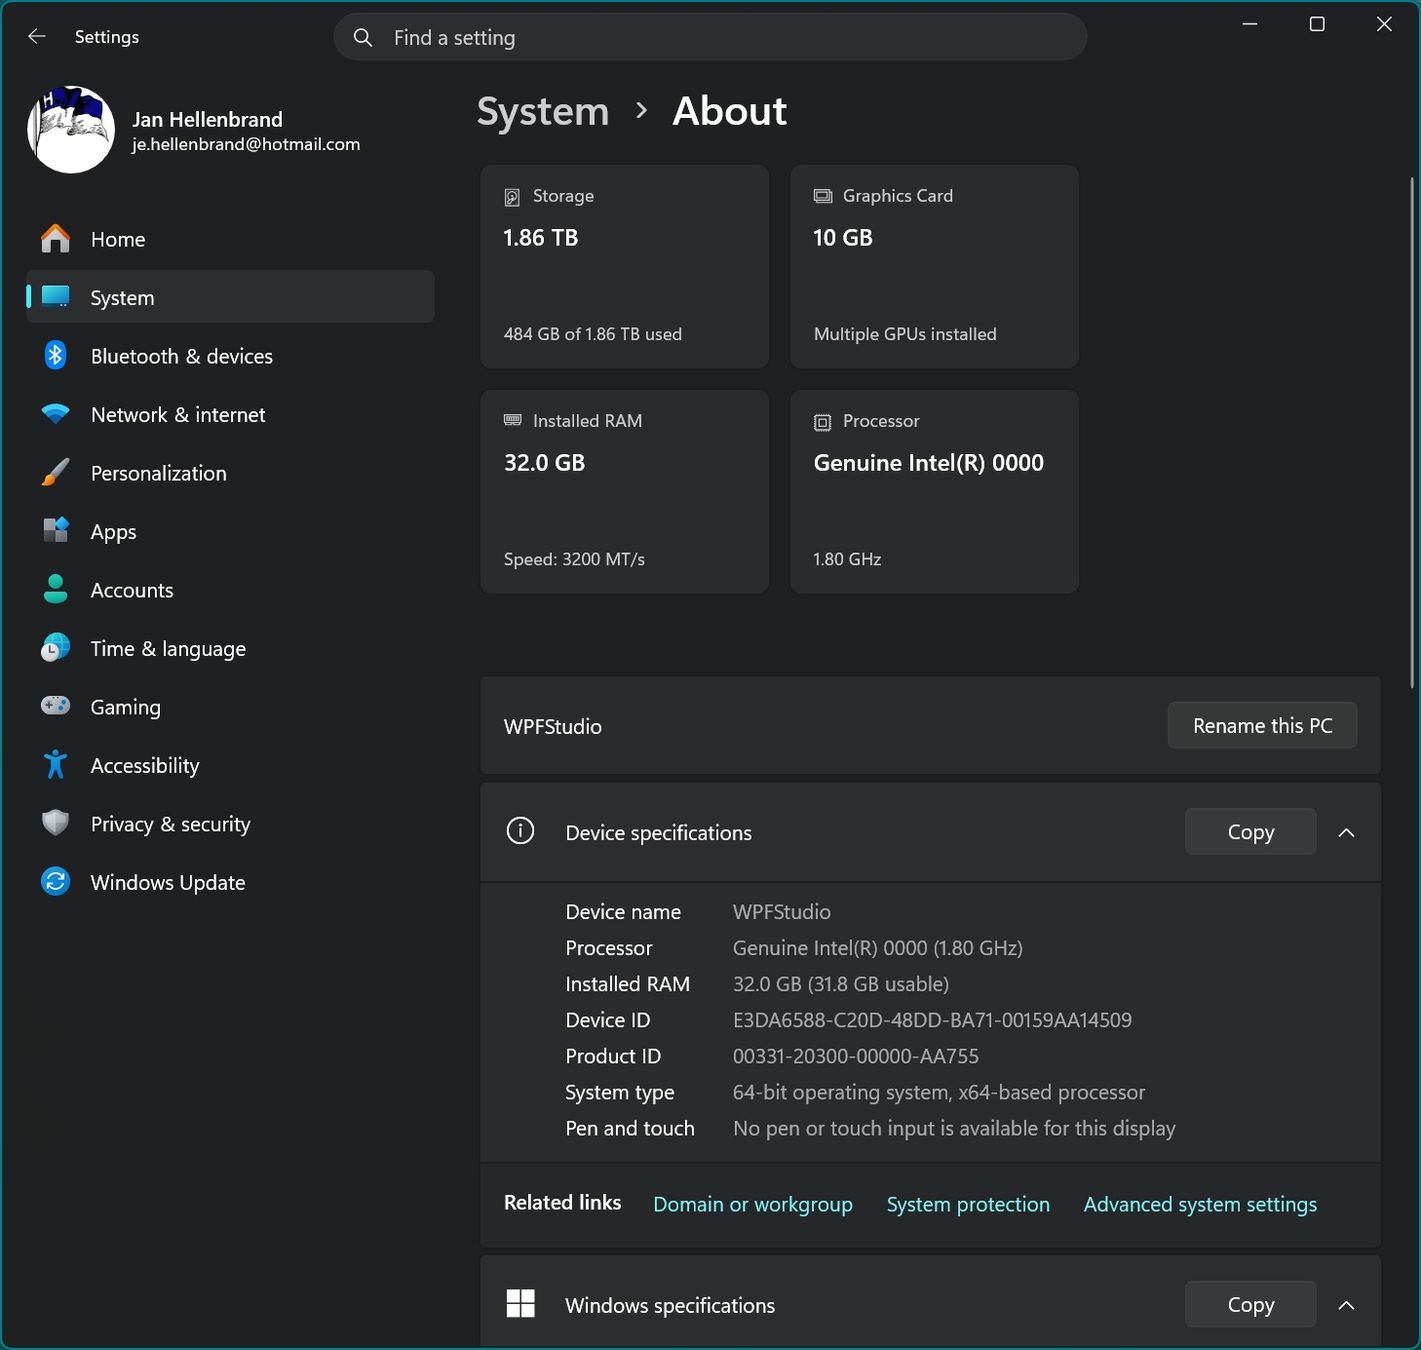Click the Windows Update sync icon
This screenshot has height=1350, width=1421.
pos(56,882)
